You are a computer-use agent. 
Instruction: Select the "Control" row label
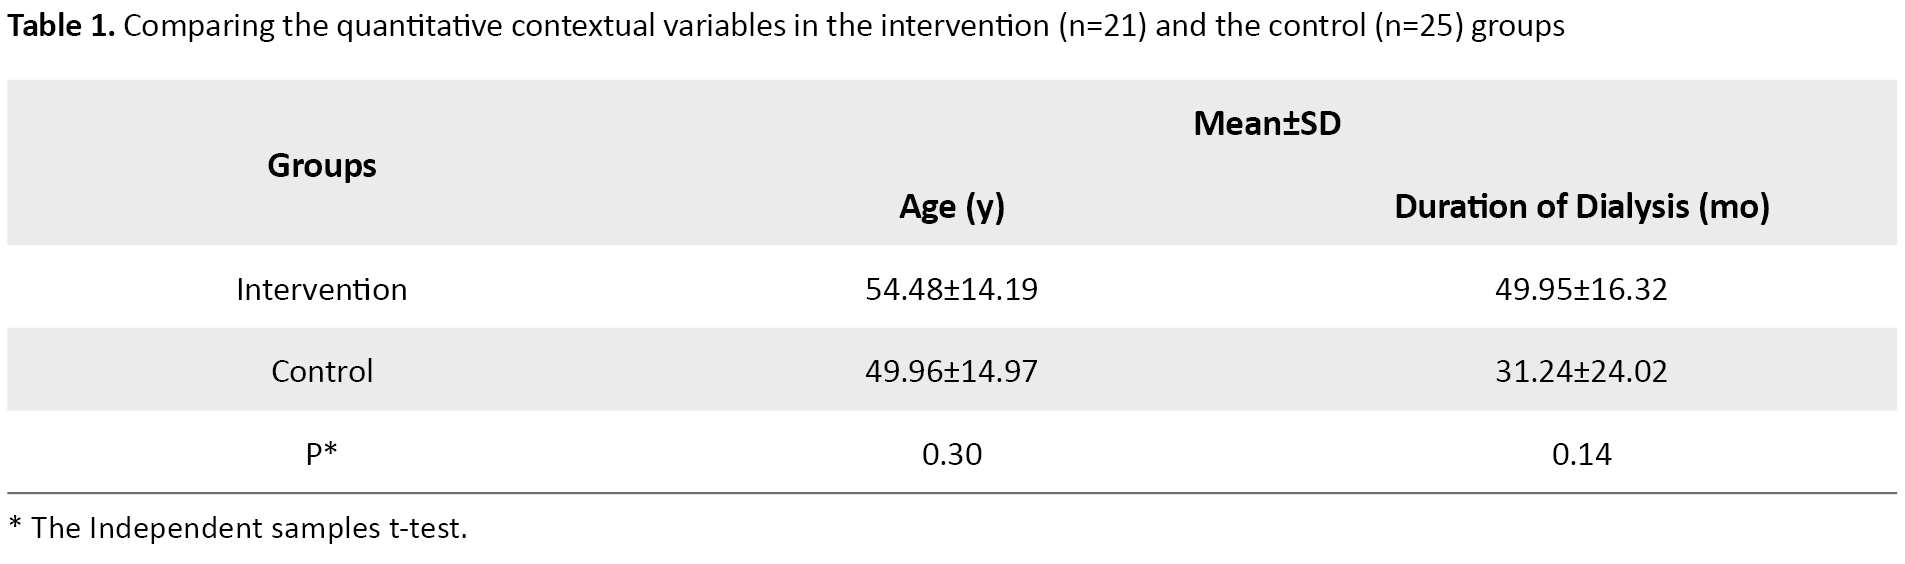coord(321,372)
